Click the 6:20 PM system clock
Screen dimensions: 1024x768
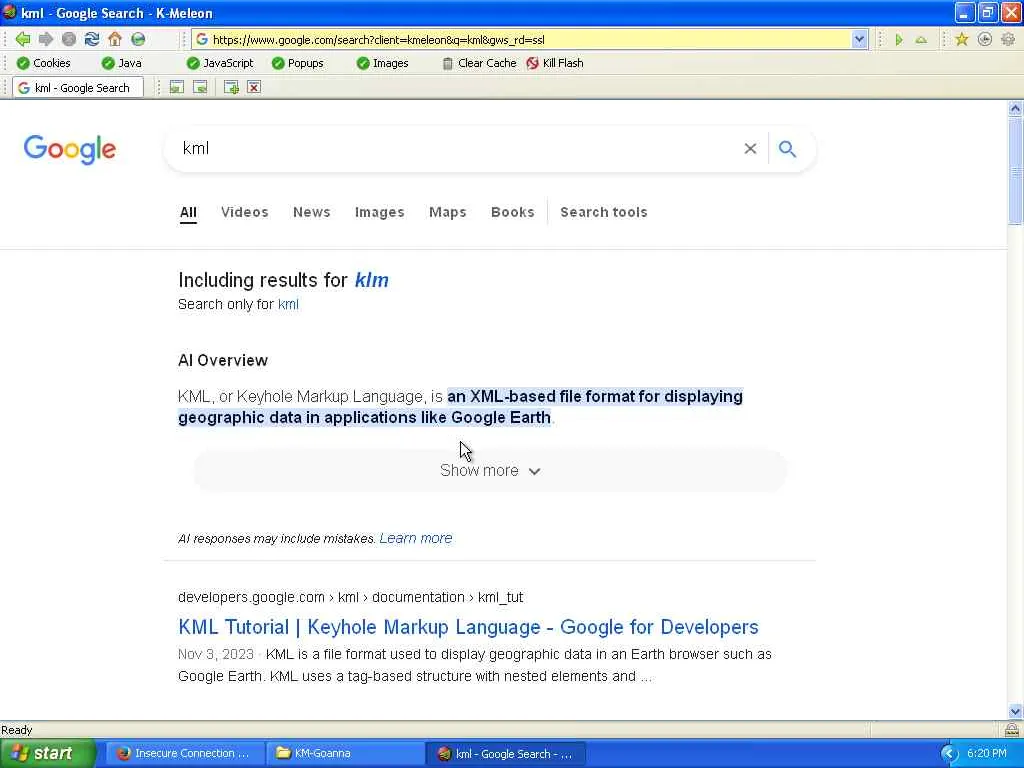(x=987, y=753)
